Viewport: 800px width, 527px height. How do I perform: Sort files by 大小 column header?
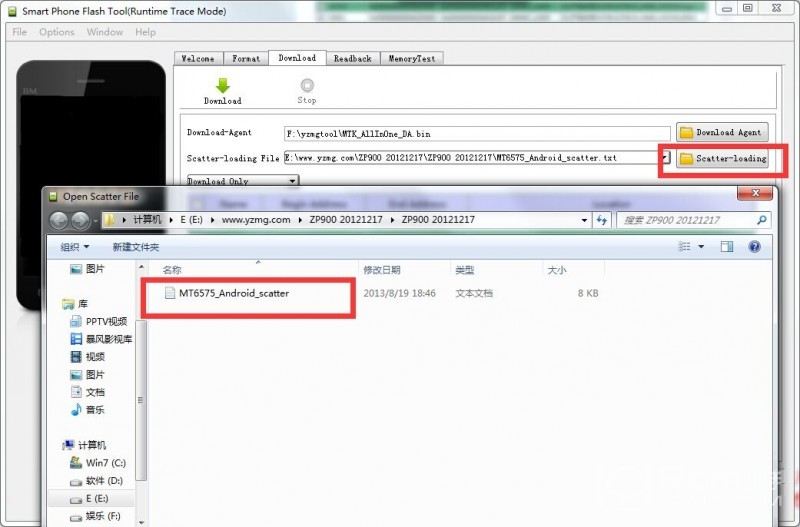(557, 270)
